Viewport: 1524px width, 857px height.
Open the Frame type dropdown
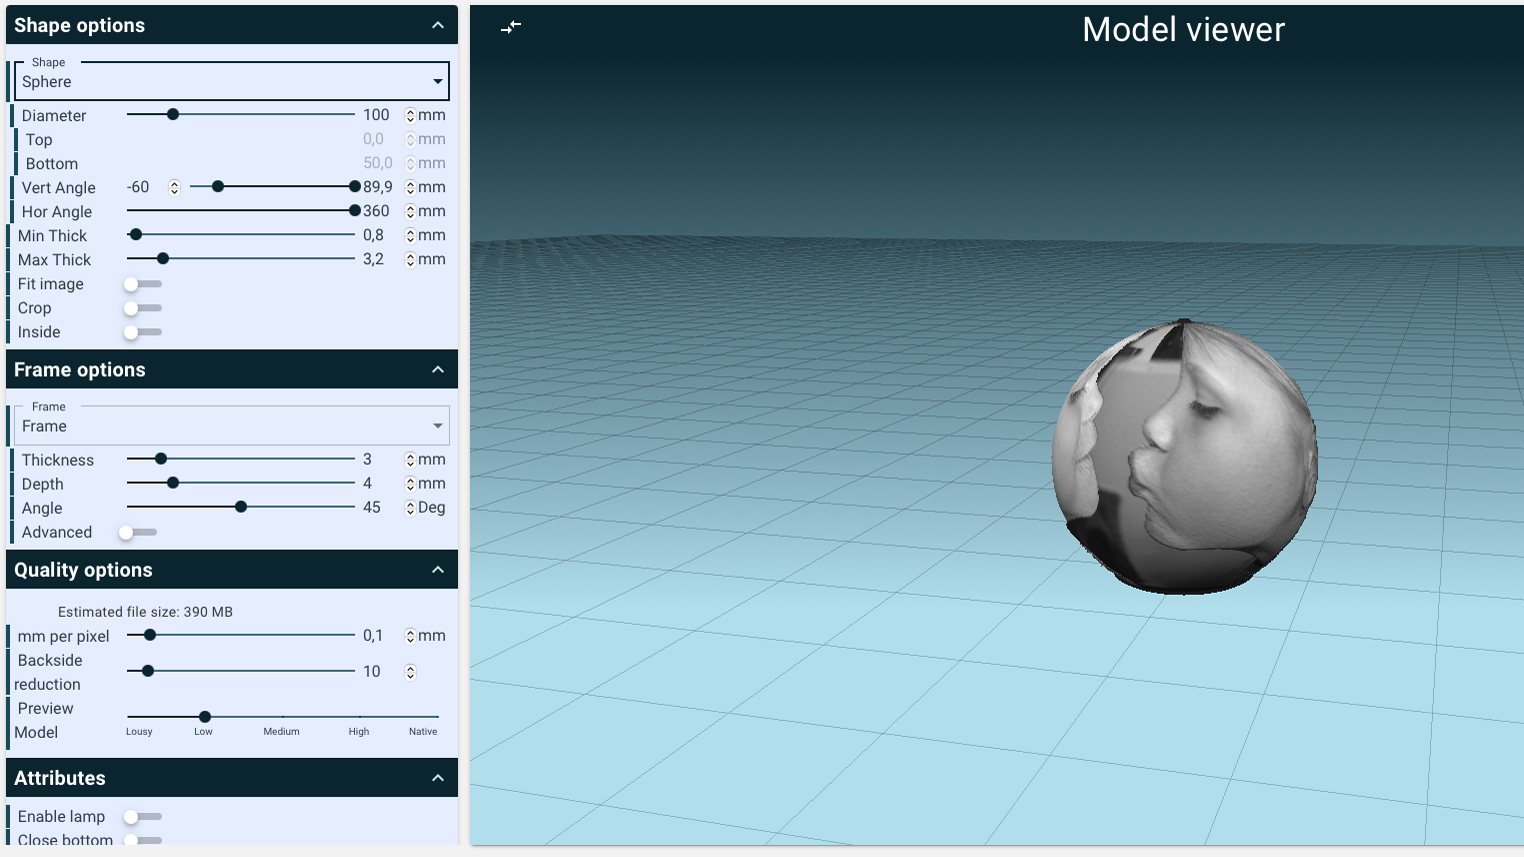[x=232, y=426]
